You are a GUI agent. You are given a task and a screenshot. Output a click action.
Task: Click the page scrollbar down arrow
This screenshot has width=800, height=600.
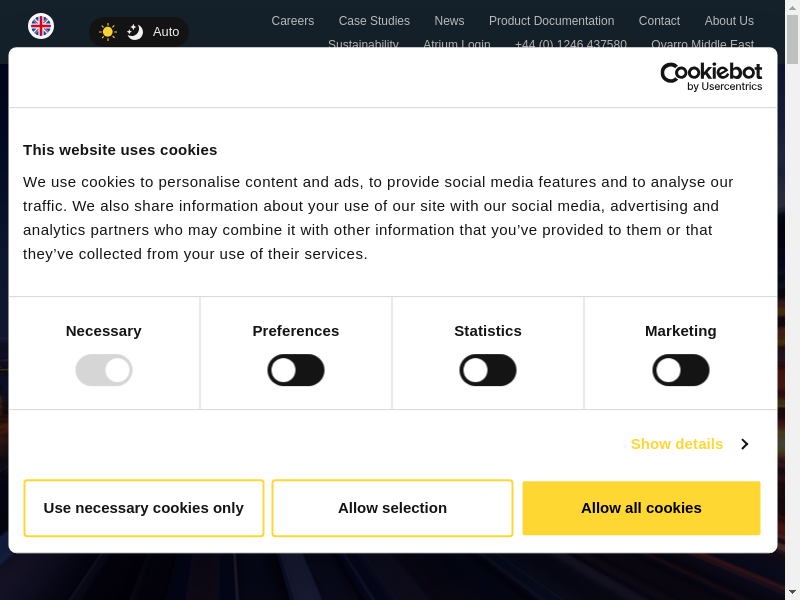point(792,592)
